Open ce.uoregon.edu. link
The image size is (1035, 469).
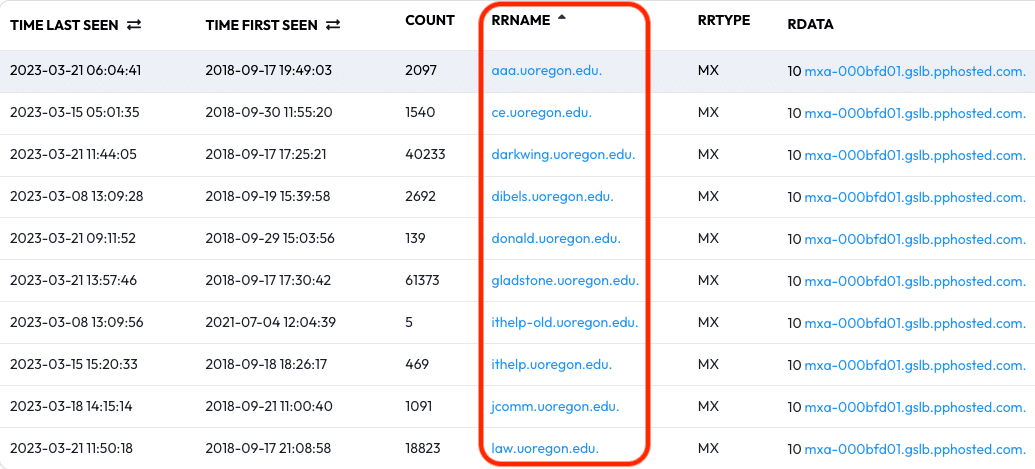(x=541, y=112)
